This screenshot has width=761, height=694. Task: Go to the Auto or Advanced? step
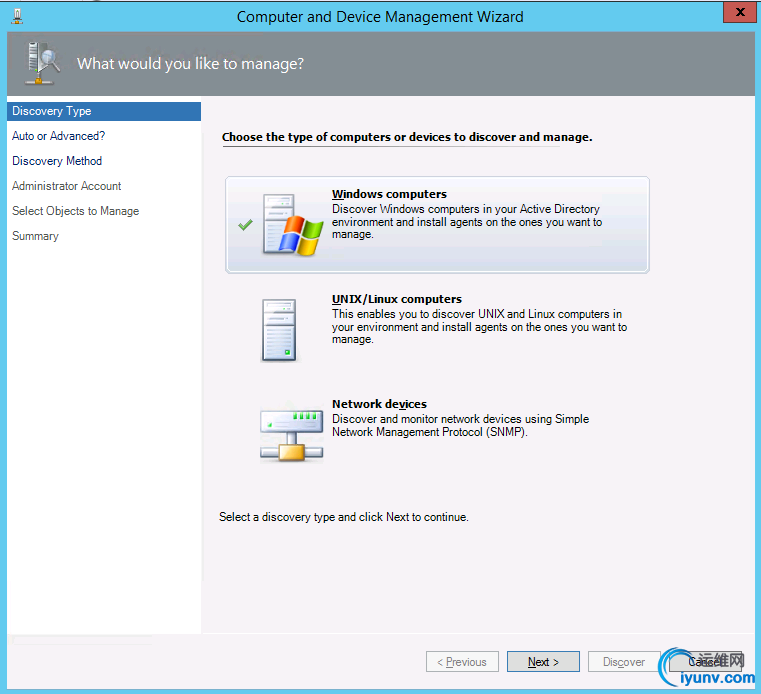pos(58,136)
